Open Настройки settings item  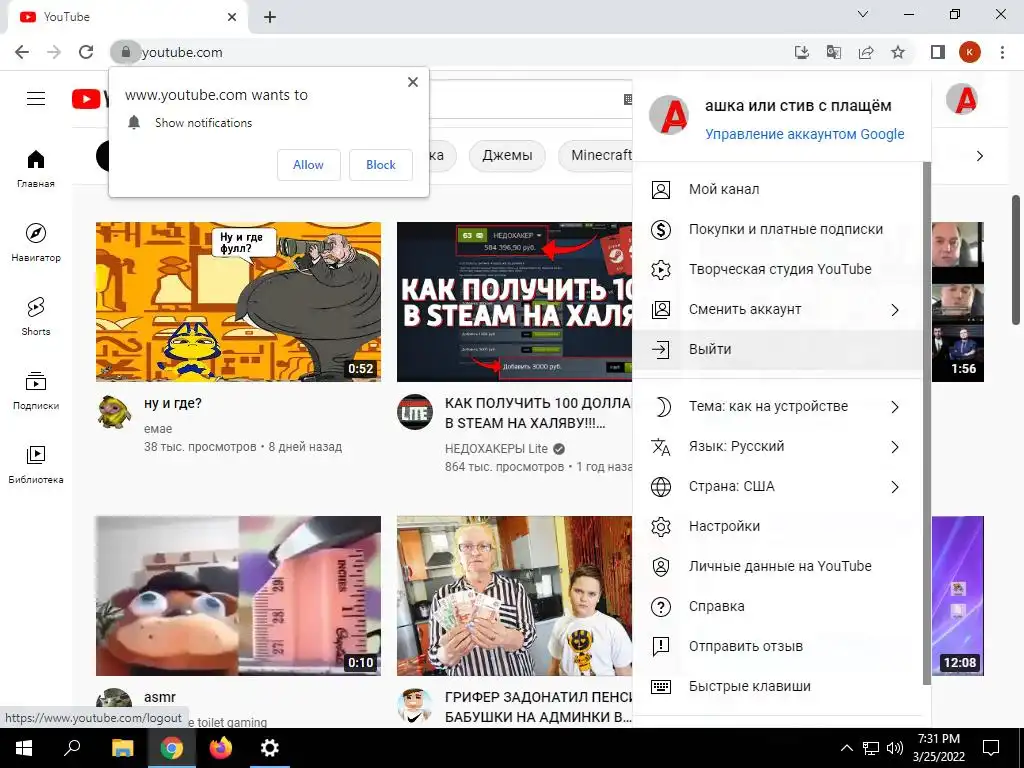pos(777,526)
